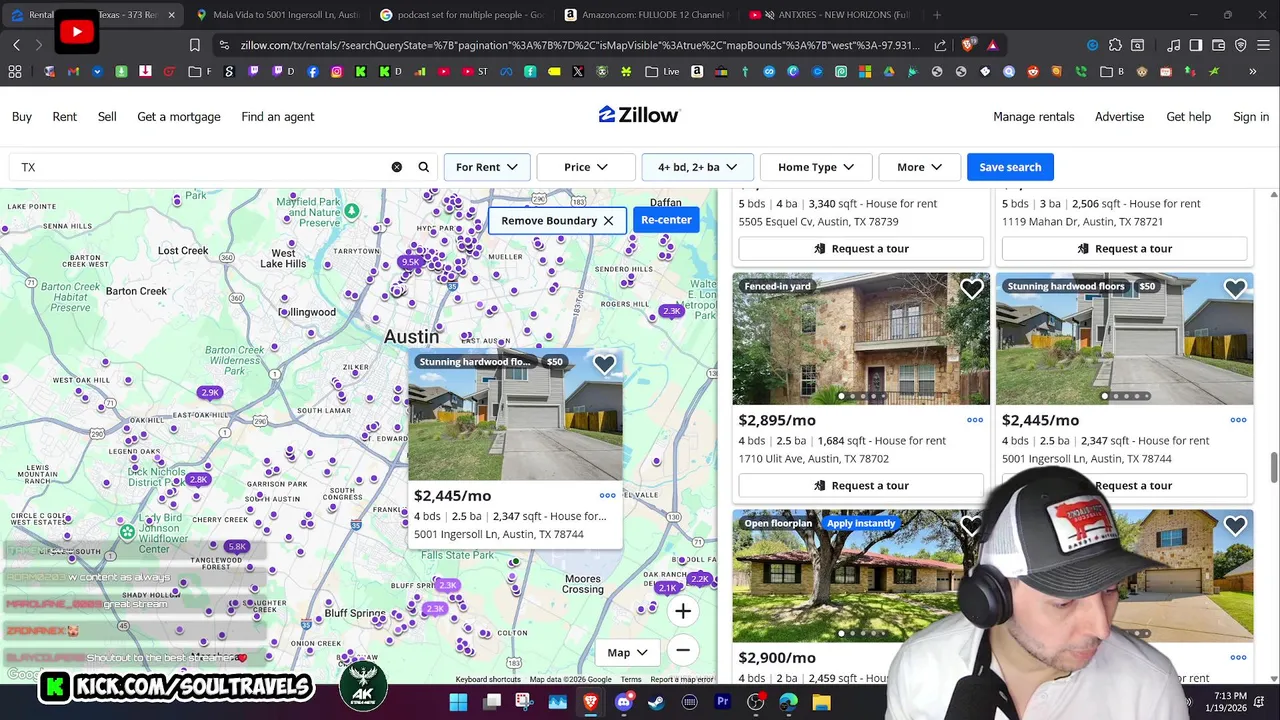1280x720 pixels.
Task: Open the Buy menu
Action: click(x=22, y=116)
